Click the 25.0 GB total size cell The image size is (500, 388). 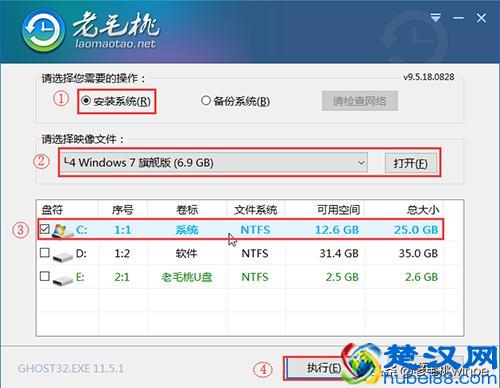[x=416, y=230]
